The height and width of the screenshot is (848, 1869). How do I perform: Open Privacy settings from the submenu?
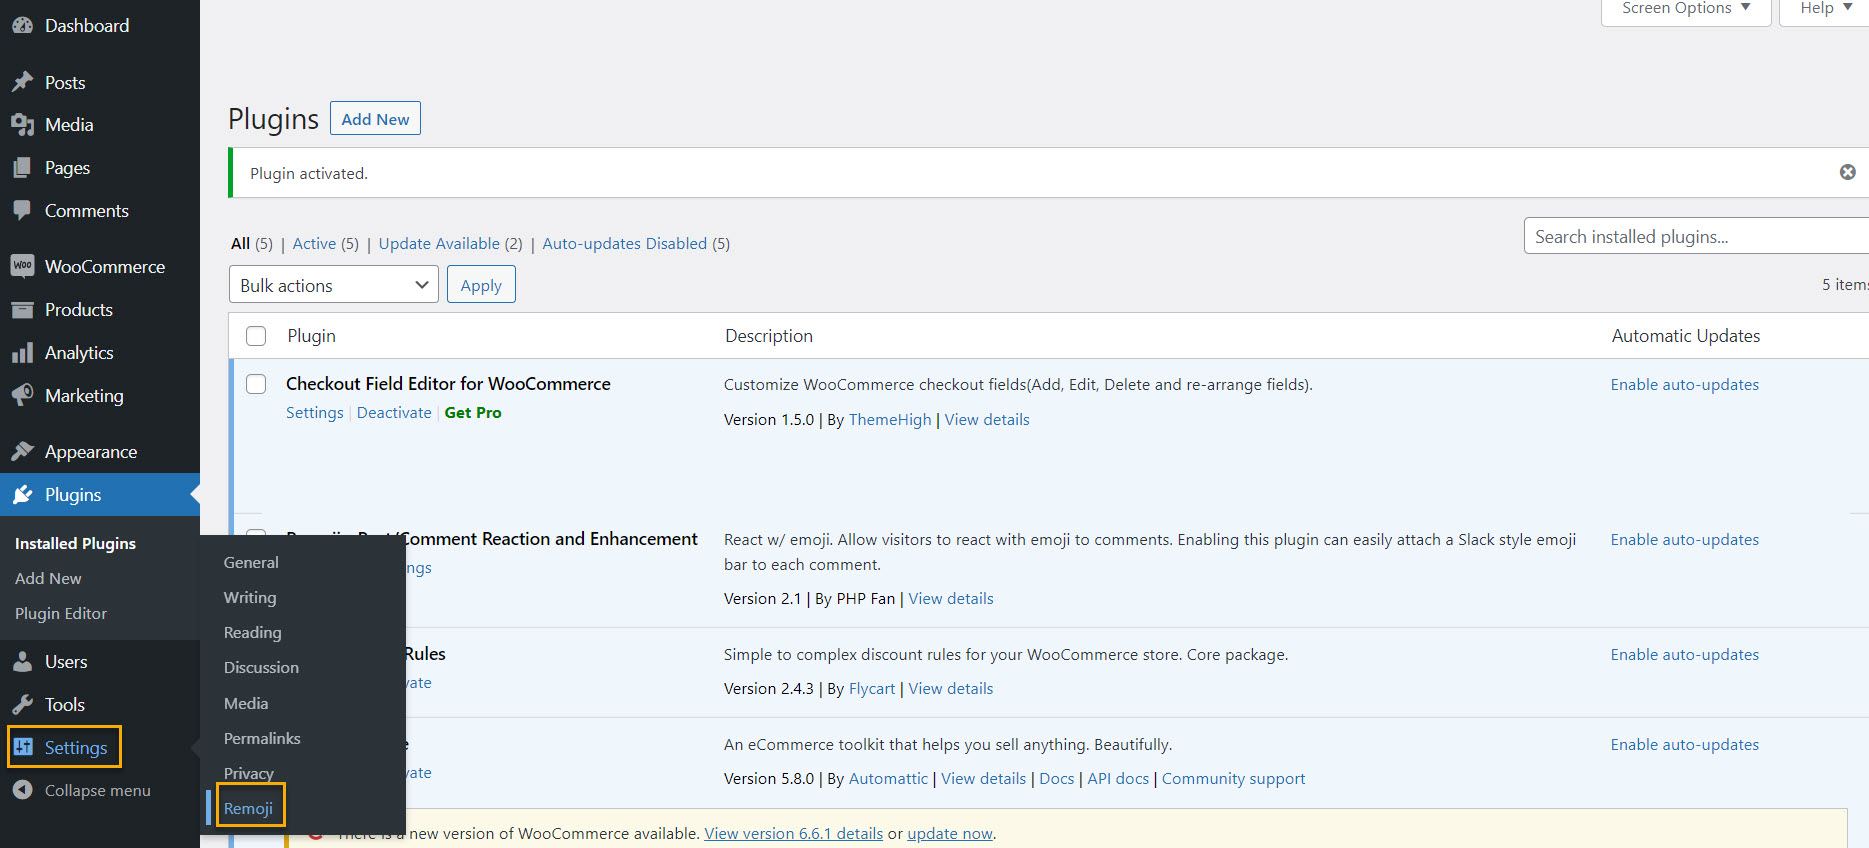(249, 774)
